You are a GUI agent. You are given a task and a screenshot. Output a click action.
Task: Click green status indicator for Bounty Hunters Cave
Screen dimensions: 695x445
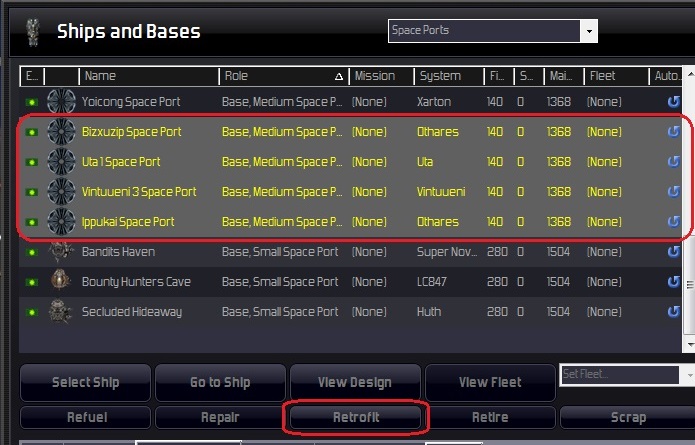pyautogui.click(x=32, y=282)
